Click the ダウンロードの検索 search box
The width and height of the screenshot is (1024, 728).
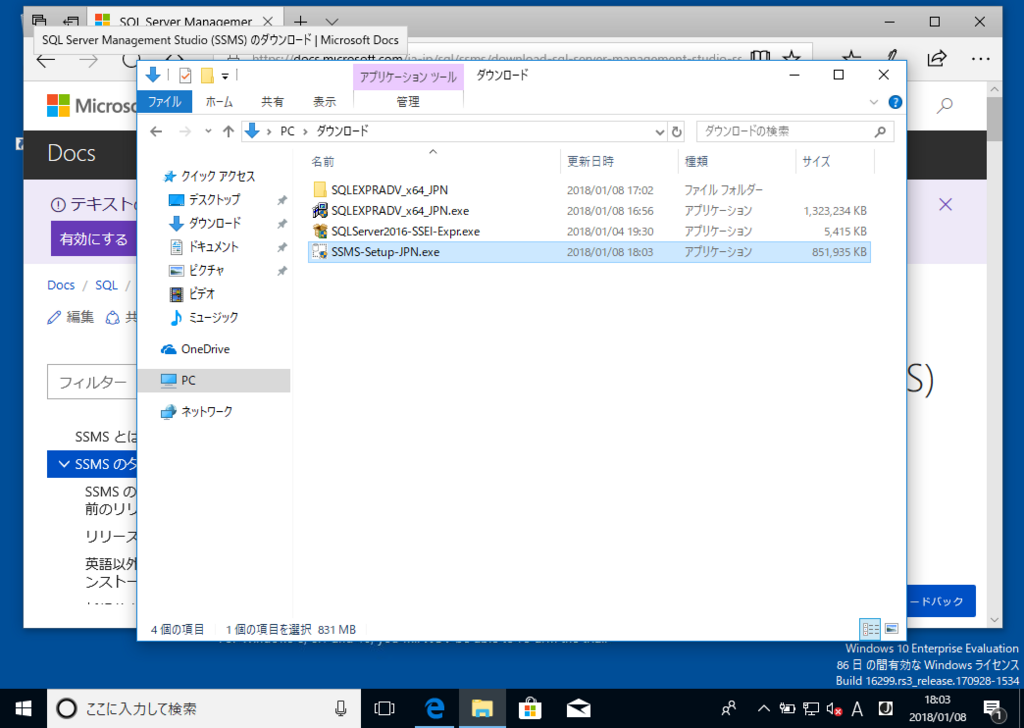[x=790, y=131]
